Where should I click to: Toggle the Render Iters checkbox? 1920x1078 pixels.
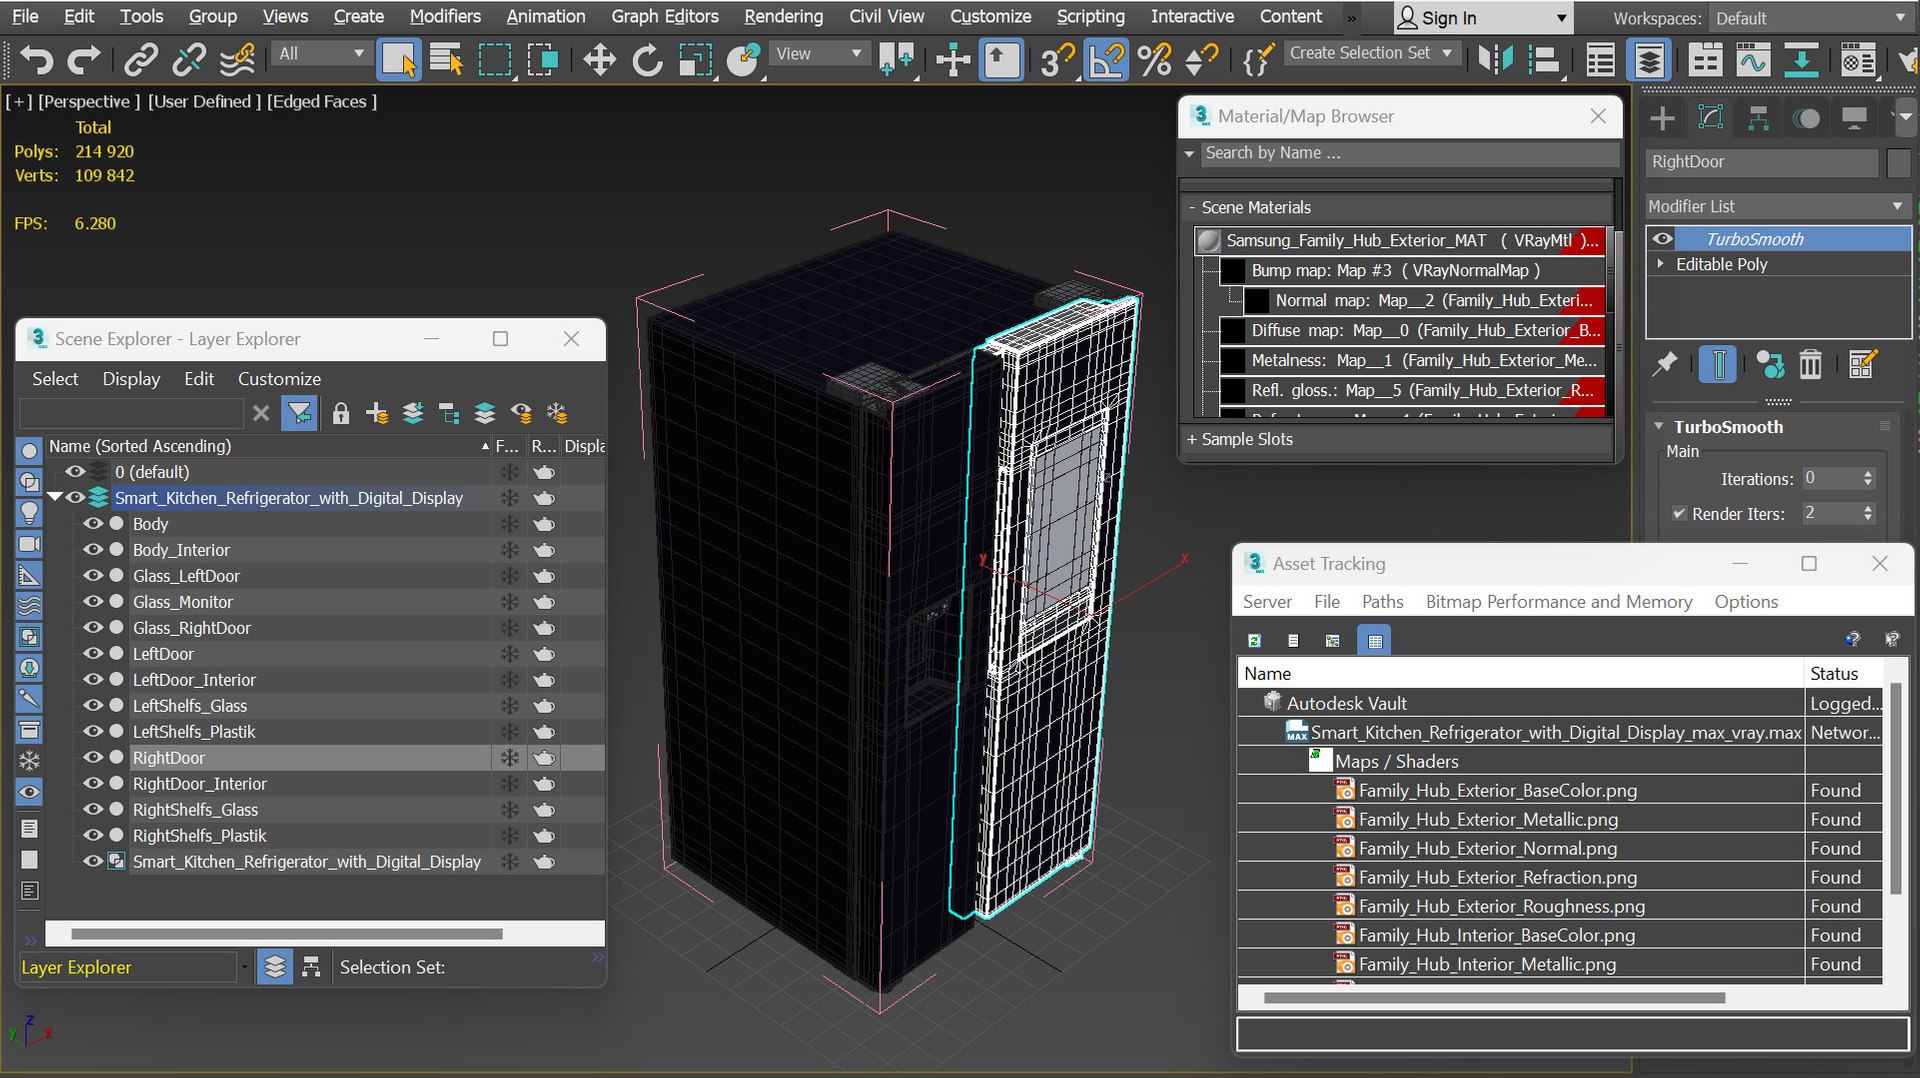1679,513
